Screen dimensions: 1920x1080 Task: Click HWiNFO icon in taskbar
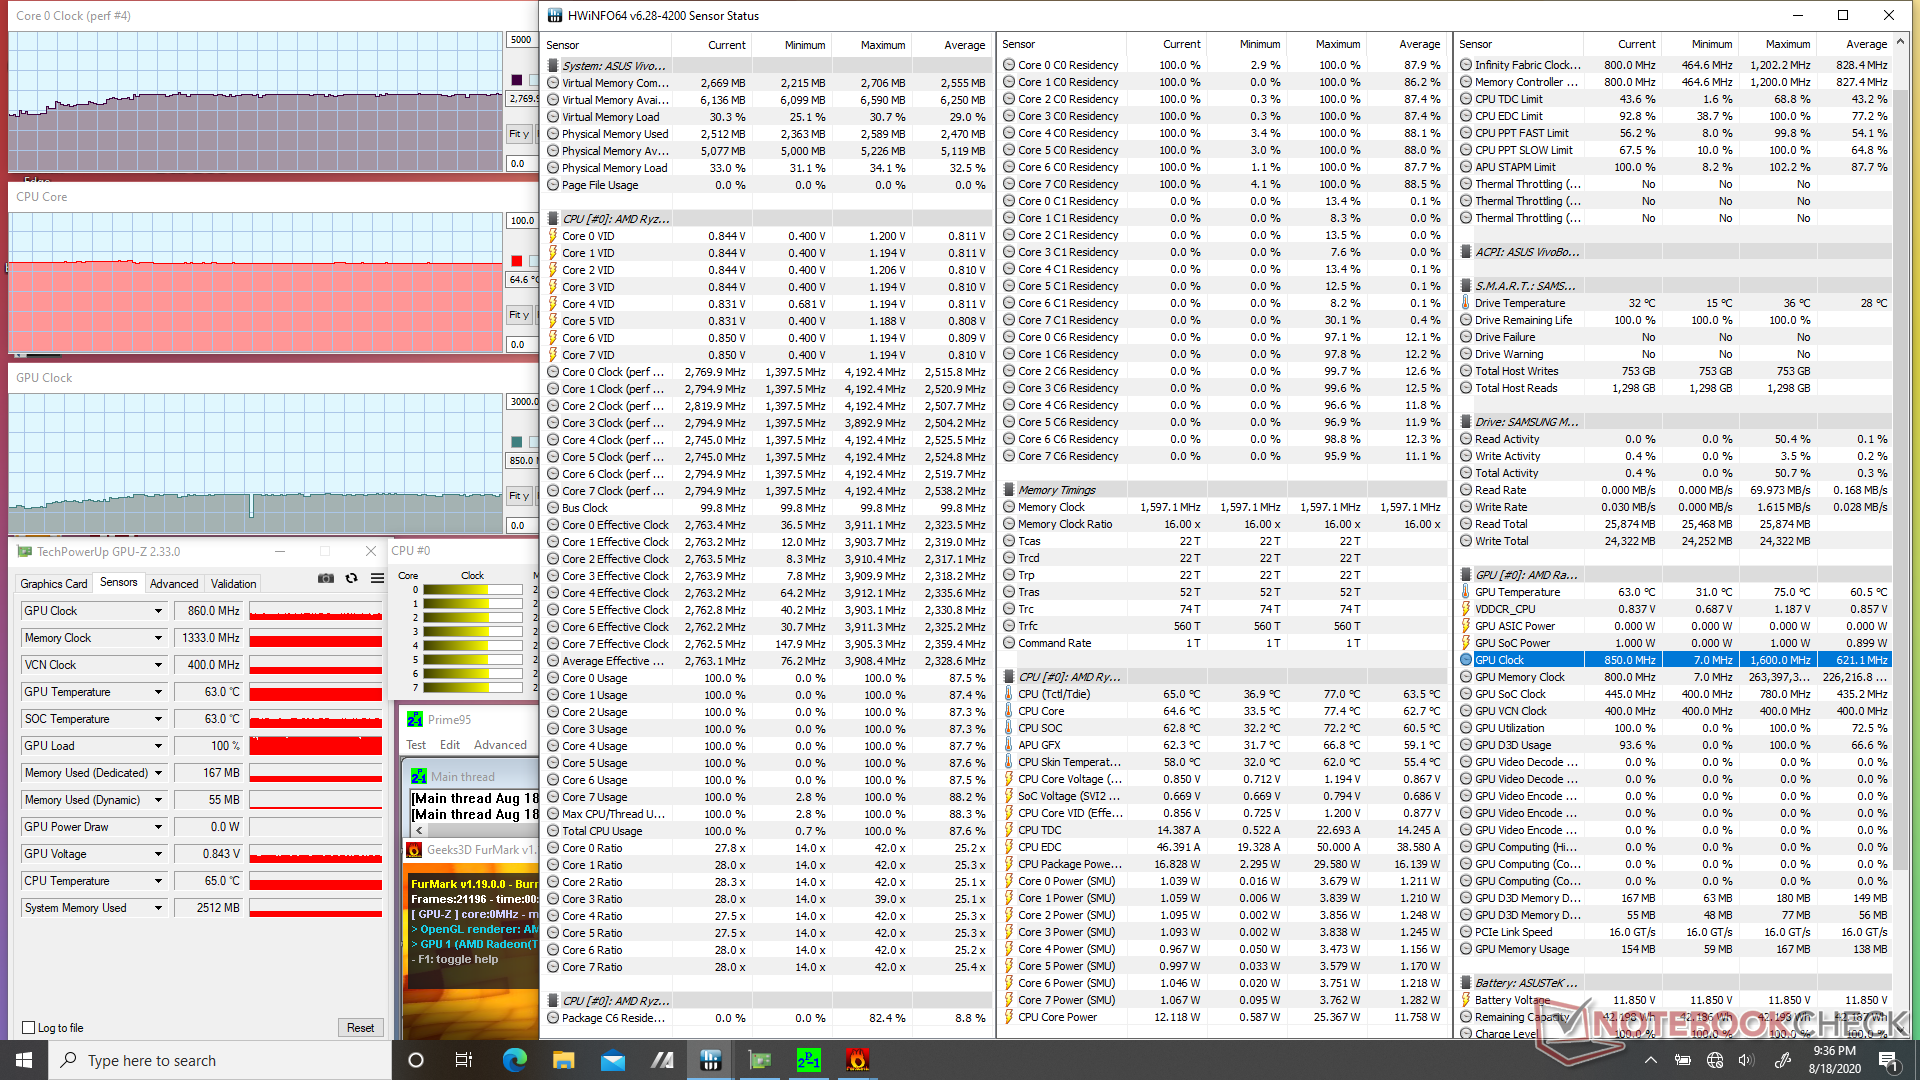(x=711, y=1060)
